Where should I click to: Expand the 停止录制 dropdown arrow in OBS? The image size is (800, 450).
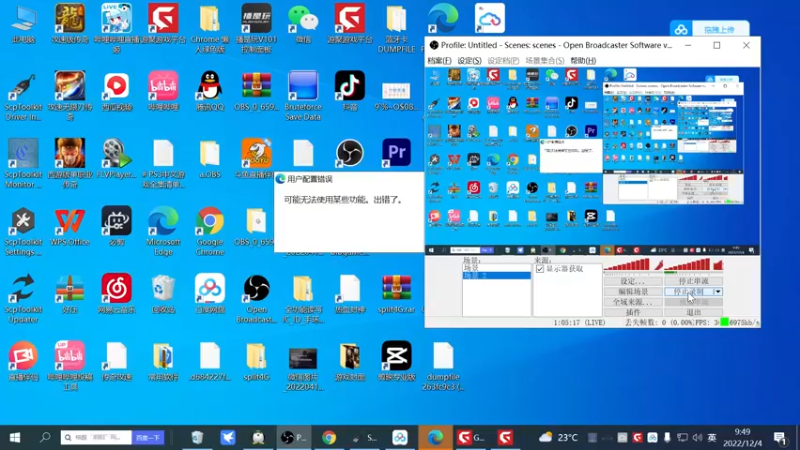click(x=718, y=292)
